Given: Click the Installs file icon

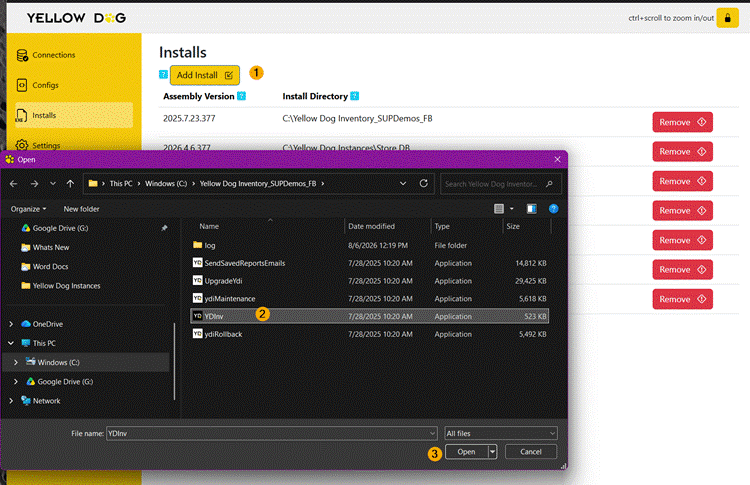Looking at the screenshot, I should [x=21, y=115].
